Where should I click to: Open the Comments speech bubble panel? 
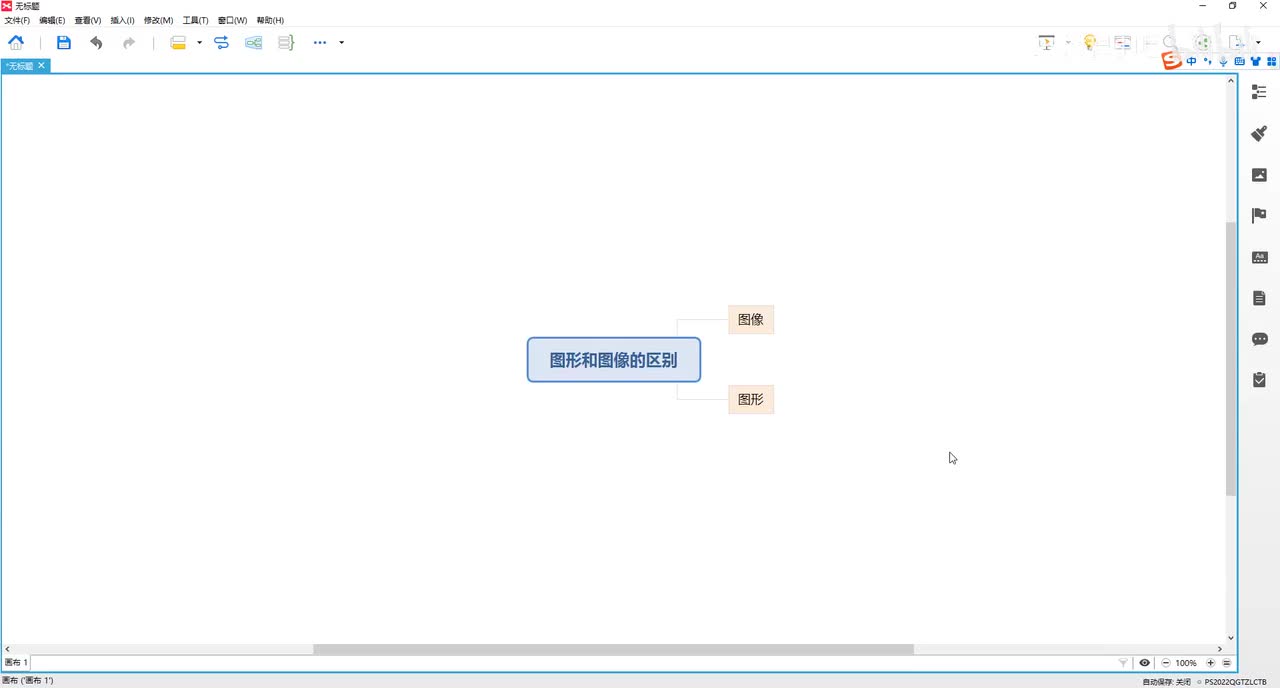pos(1259,339)
